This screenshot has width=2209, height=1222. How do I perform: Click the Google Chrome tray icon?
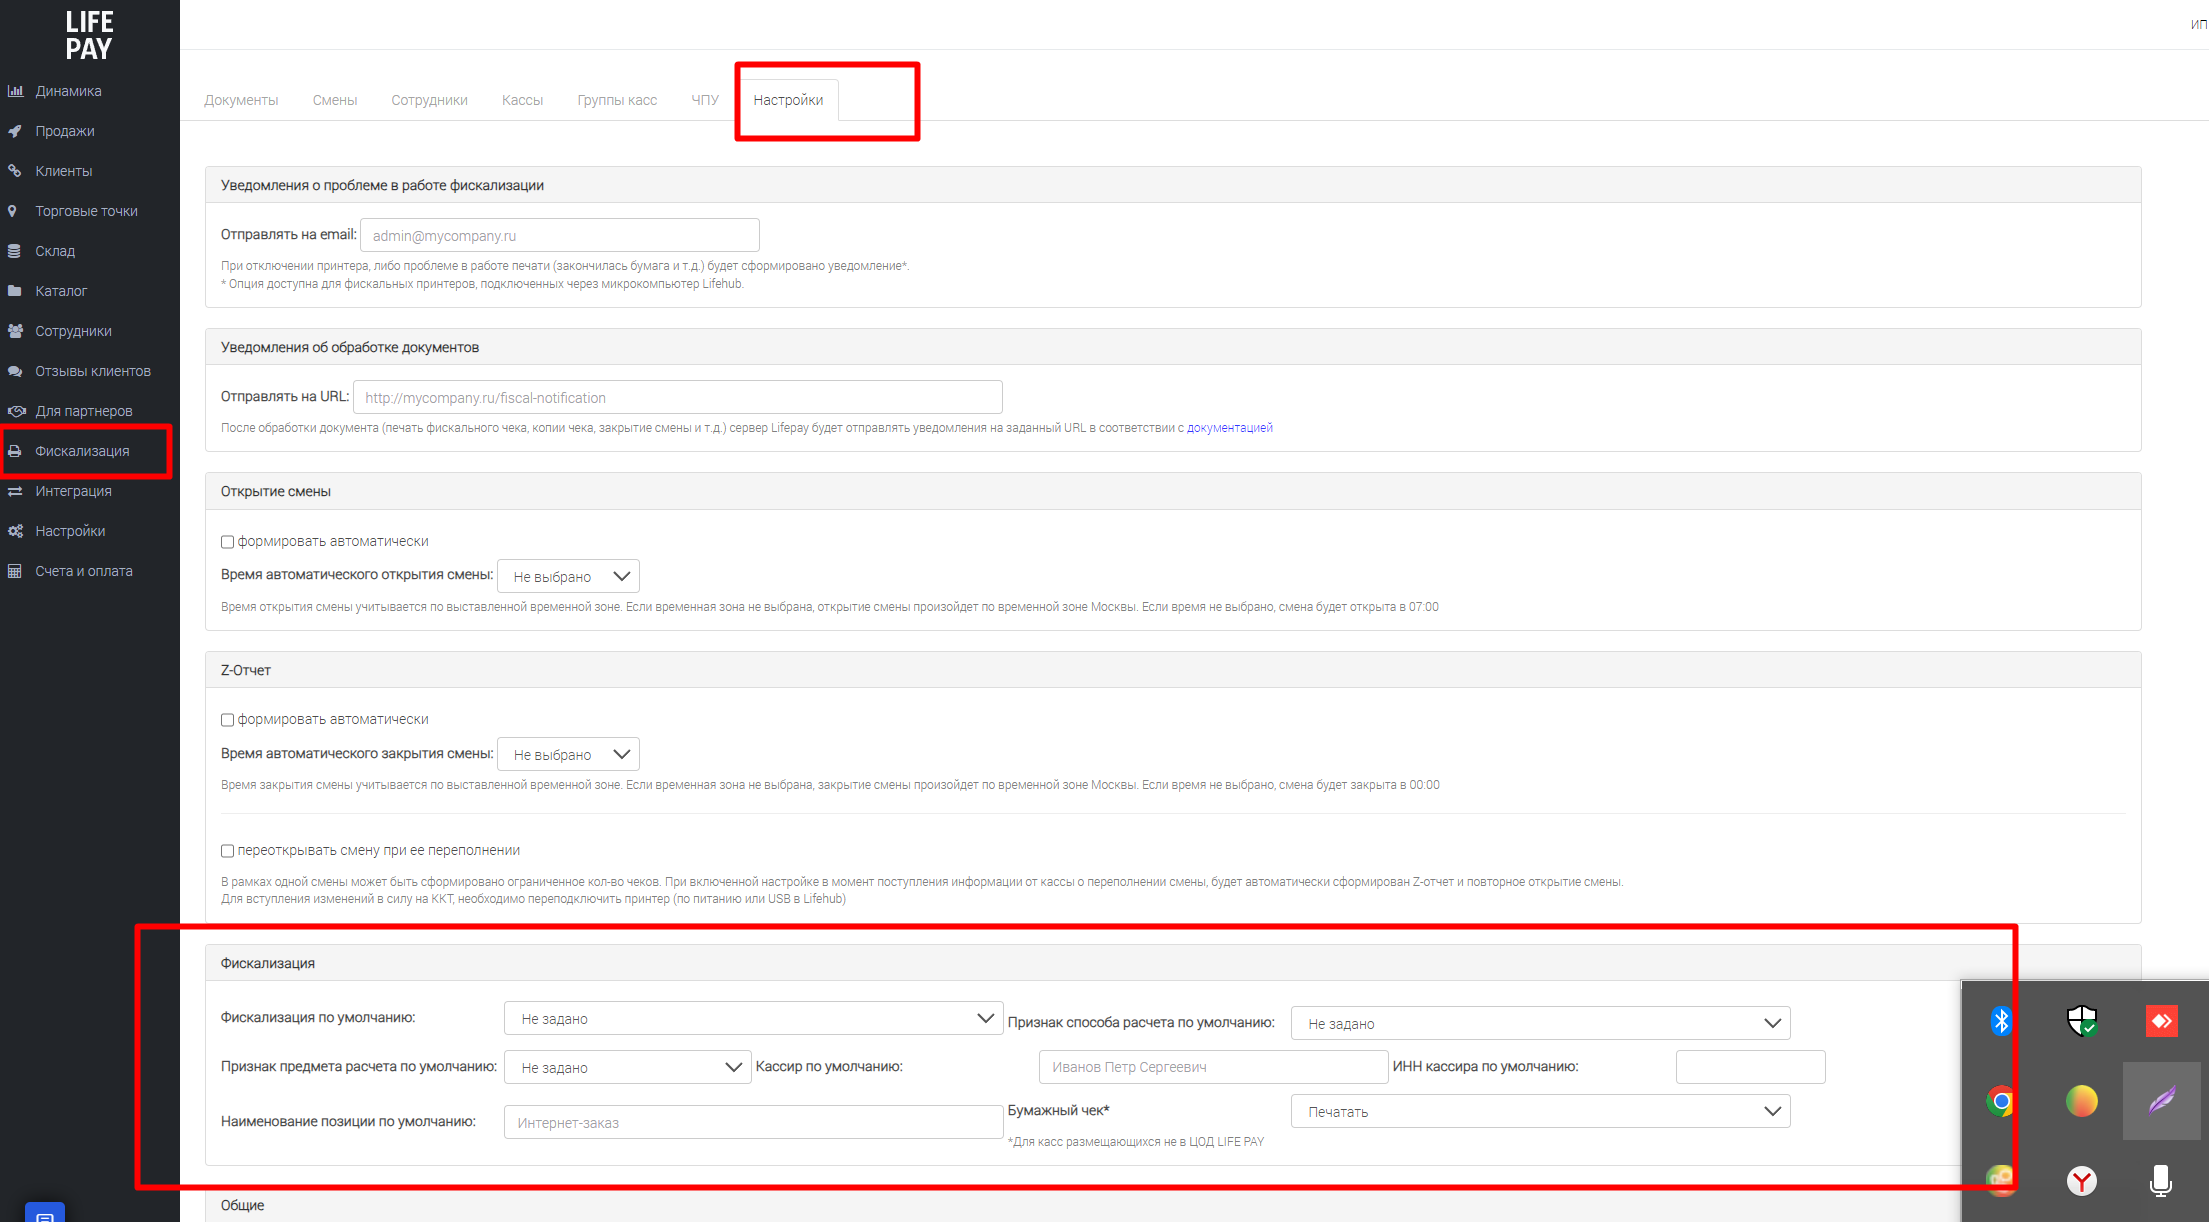click(2001, 1101)
